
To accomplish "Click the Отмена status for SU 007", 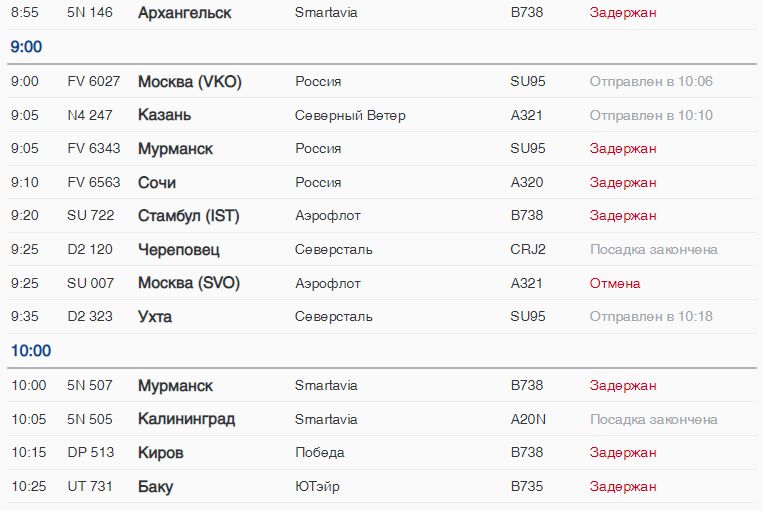I will [615, 283].
